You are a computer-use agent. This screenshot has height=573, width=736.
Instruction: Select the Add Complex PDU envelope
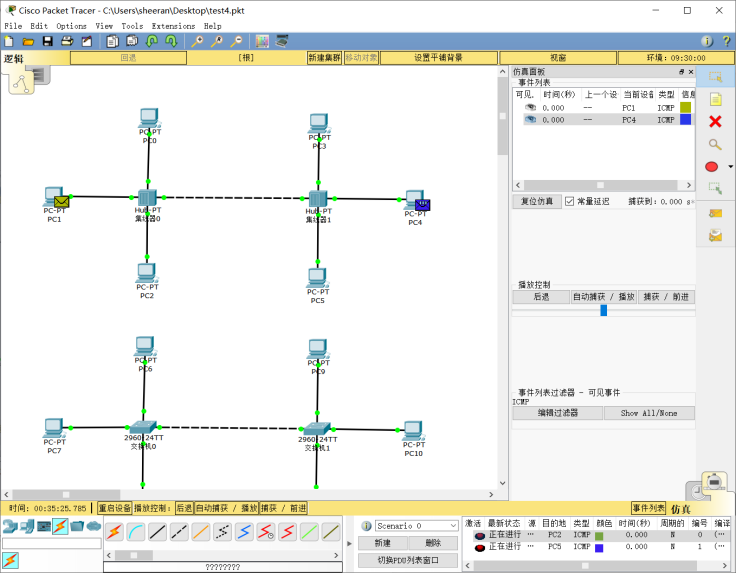coord(715,235)
